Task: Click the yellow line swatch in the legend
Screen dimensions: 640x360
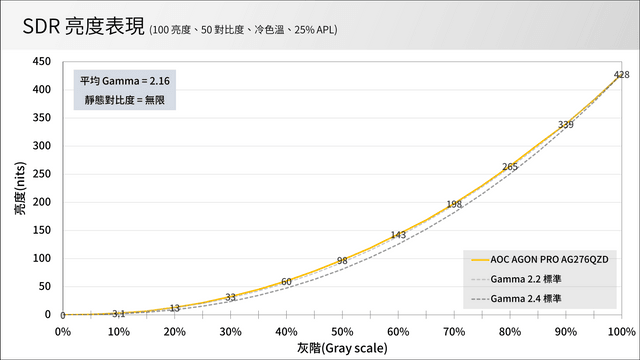Action: tap(480, 260)
